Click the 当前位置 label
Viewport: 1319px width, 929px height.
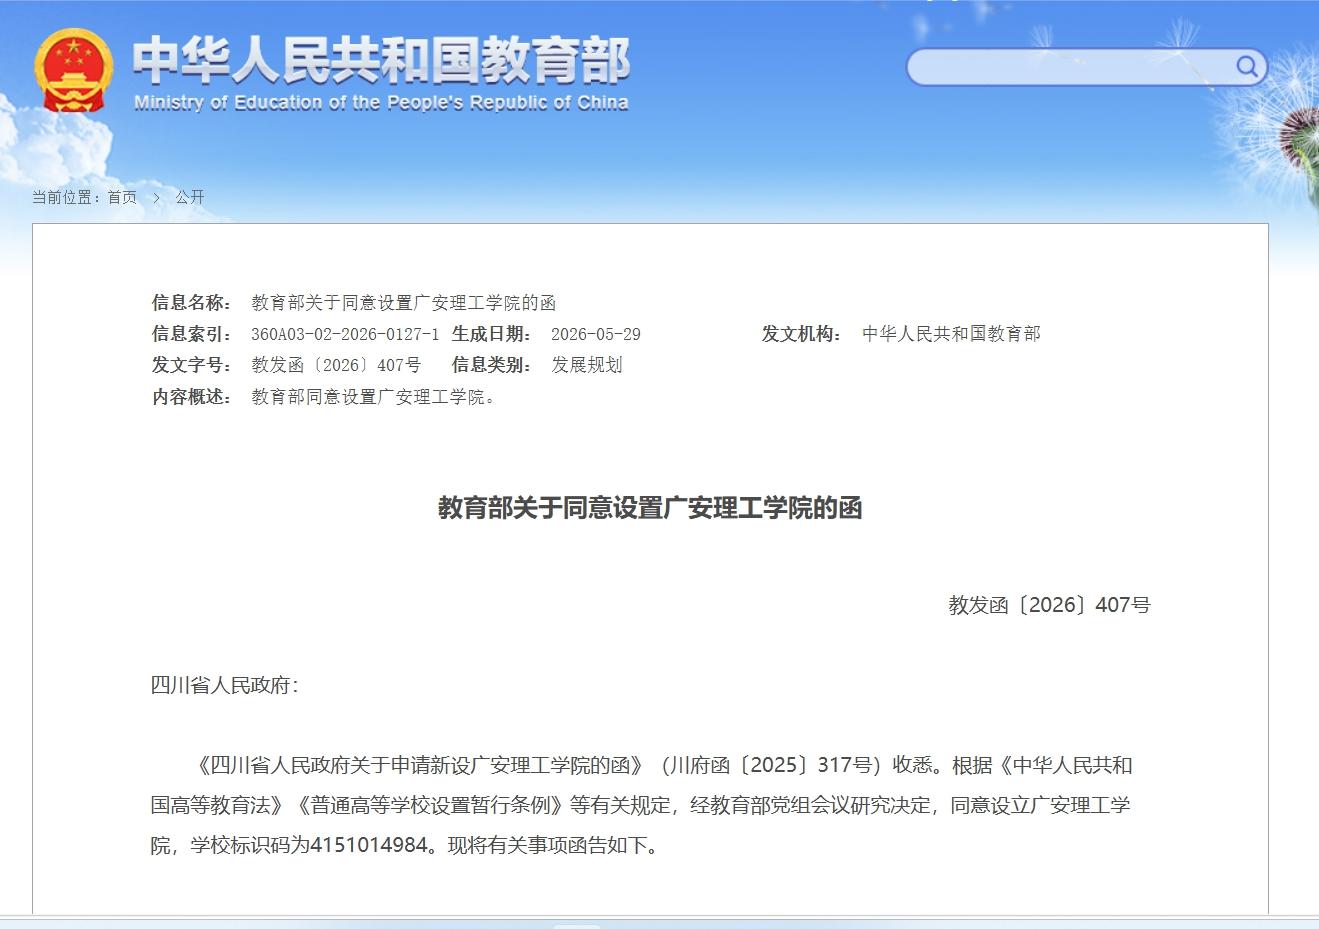point(66,197)
